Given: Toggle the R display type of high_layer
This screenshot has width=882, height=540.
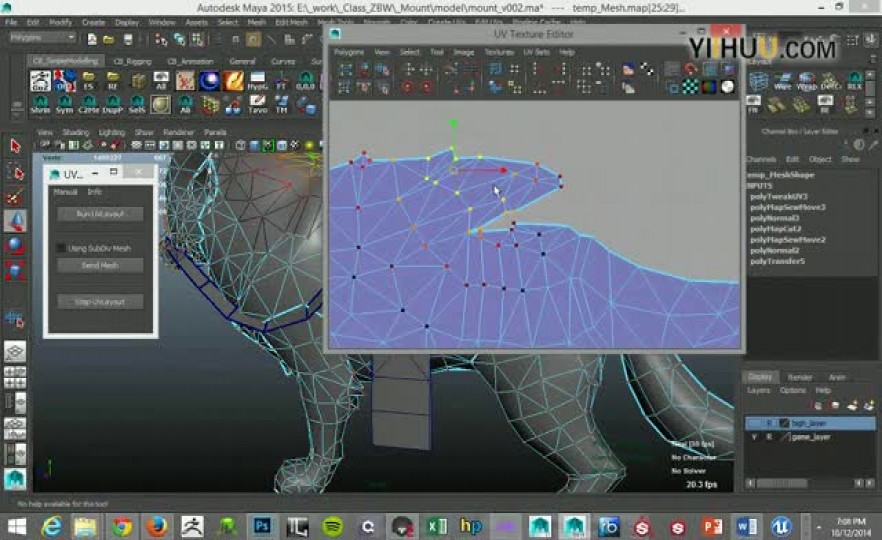Looking at the screenshot, I should point(769,423).
